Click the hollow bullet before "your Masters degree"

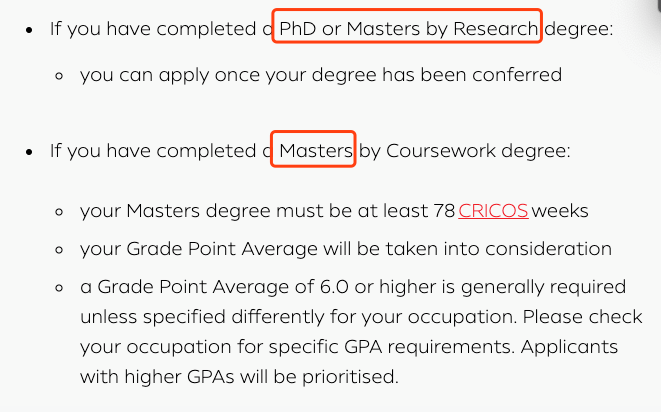[x=61, y=212]
